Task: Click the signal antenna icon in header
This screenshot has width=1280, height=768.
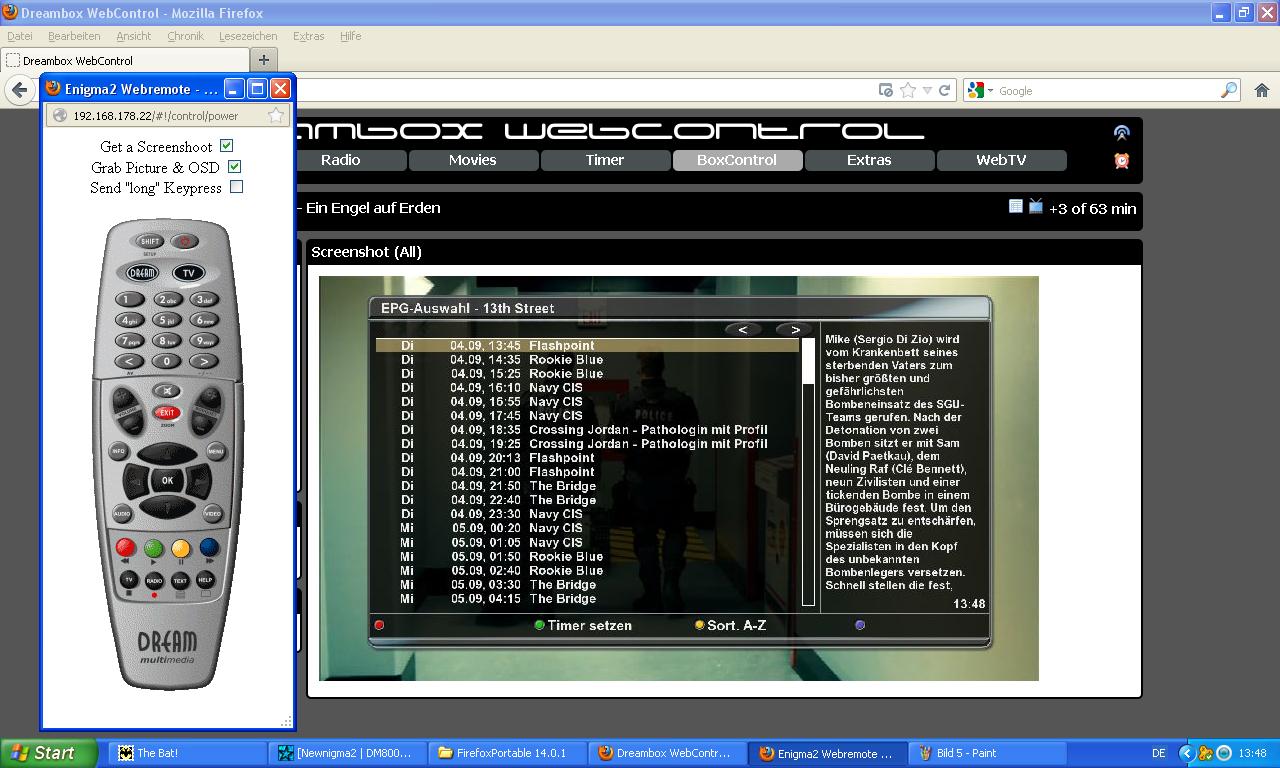Action: click(1121, 133)
